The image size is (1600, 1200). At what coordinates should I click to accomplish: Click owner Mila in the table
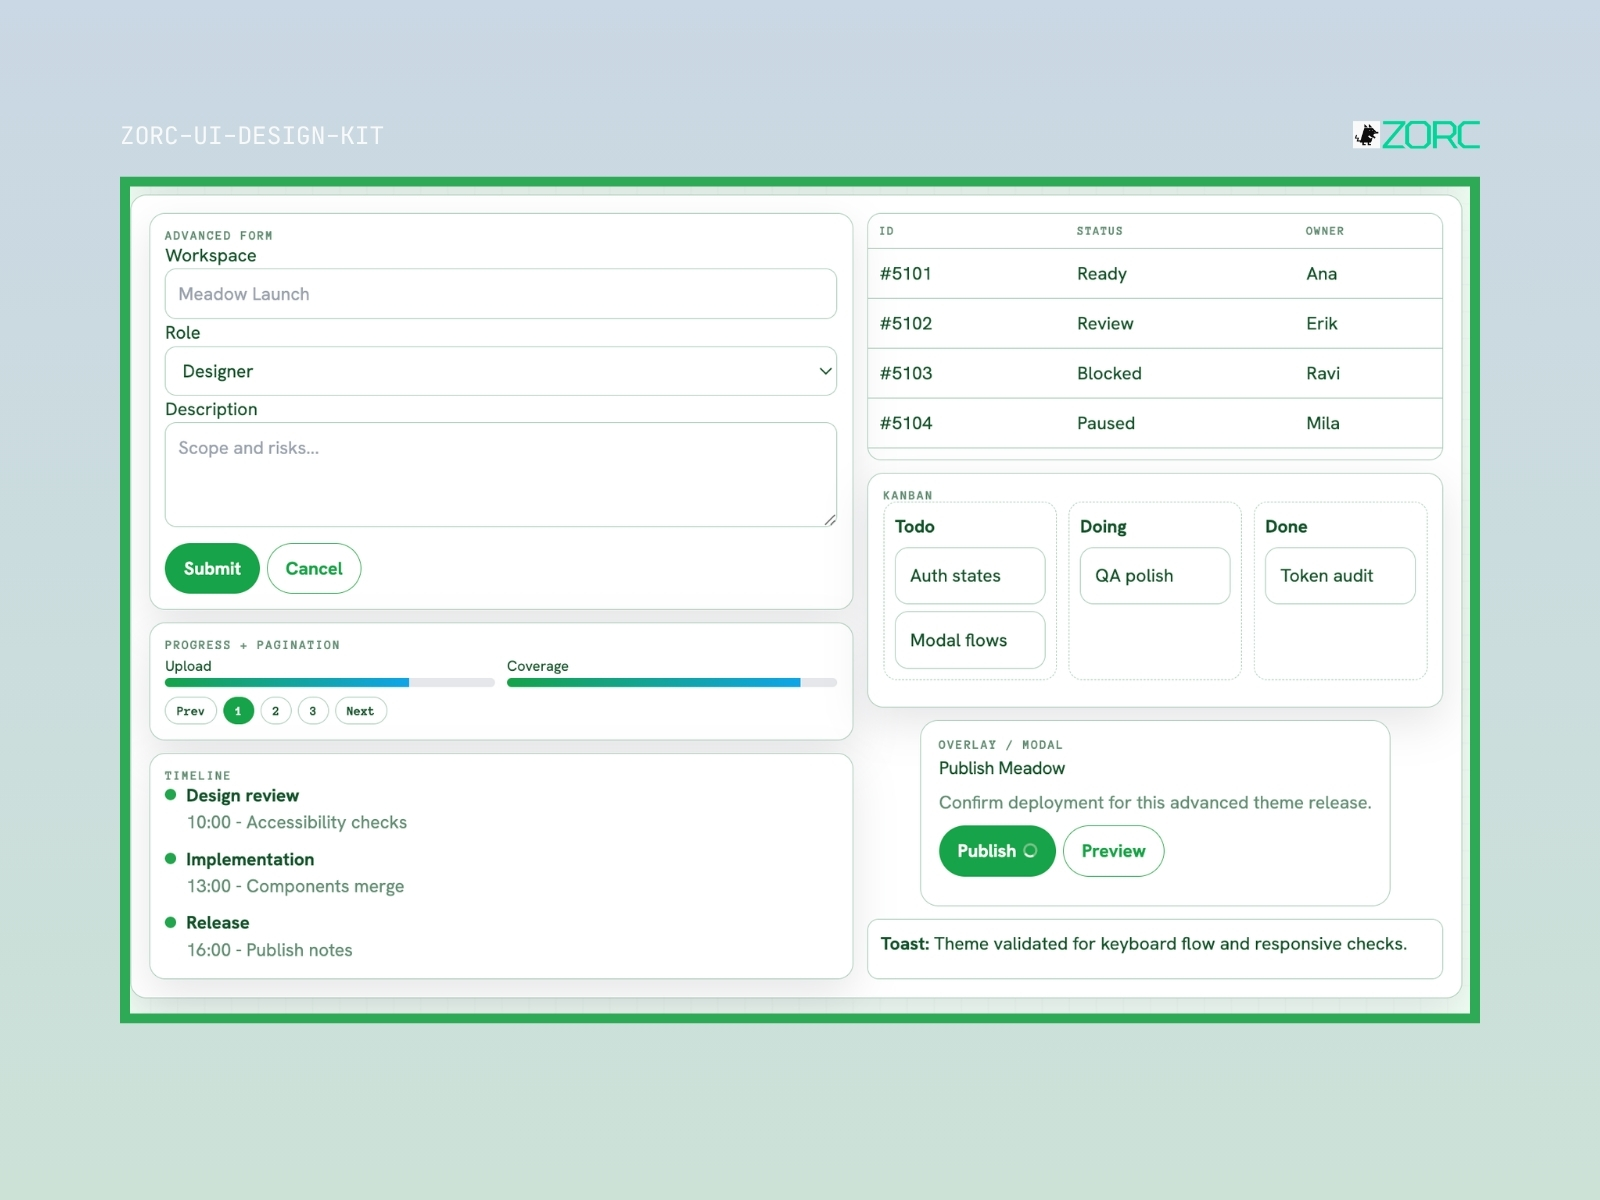(1323, 424)
